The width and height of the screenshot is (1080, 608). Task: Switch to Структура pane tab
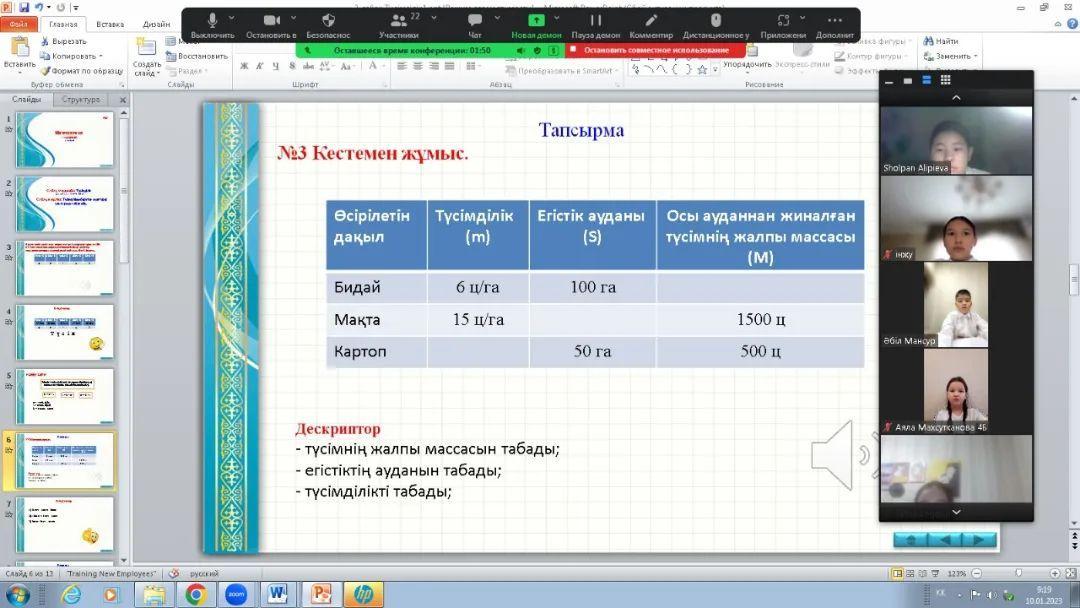81,100
